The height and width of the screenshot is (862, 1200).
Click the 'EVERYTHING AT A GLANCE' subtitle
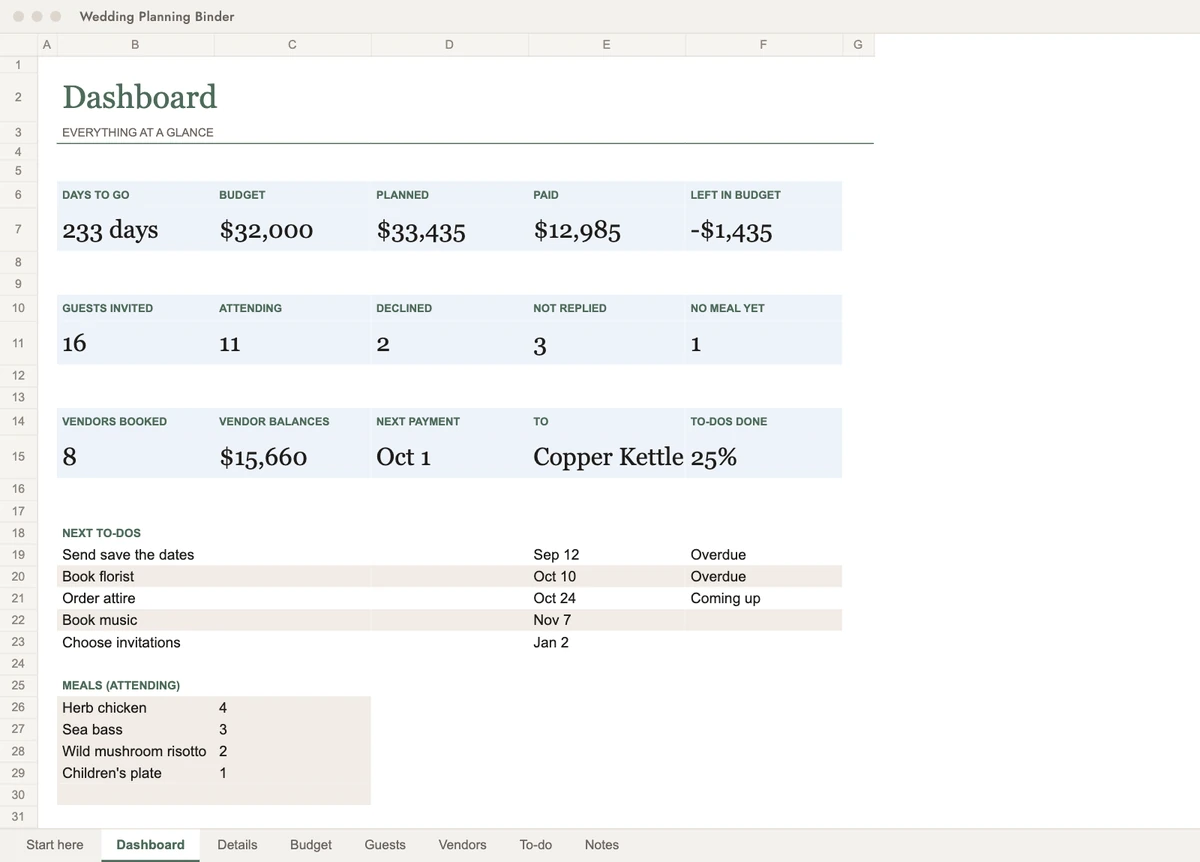tap(137, 132)
